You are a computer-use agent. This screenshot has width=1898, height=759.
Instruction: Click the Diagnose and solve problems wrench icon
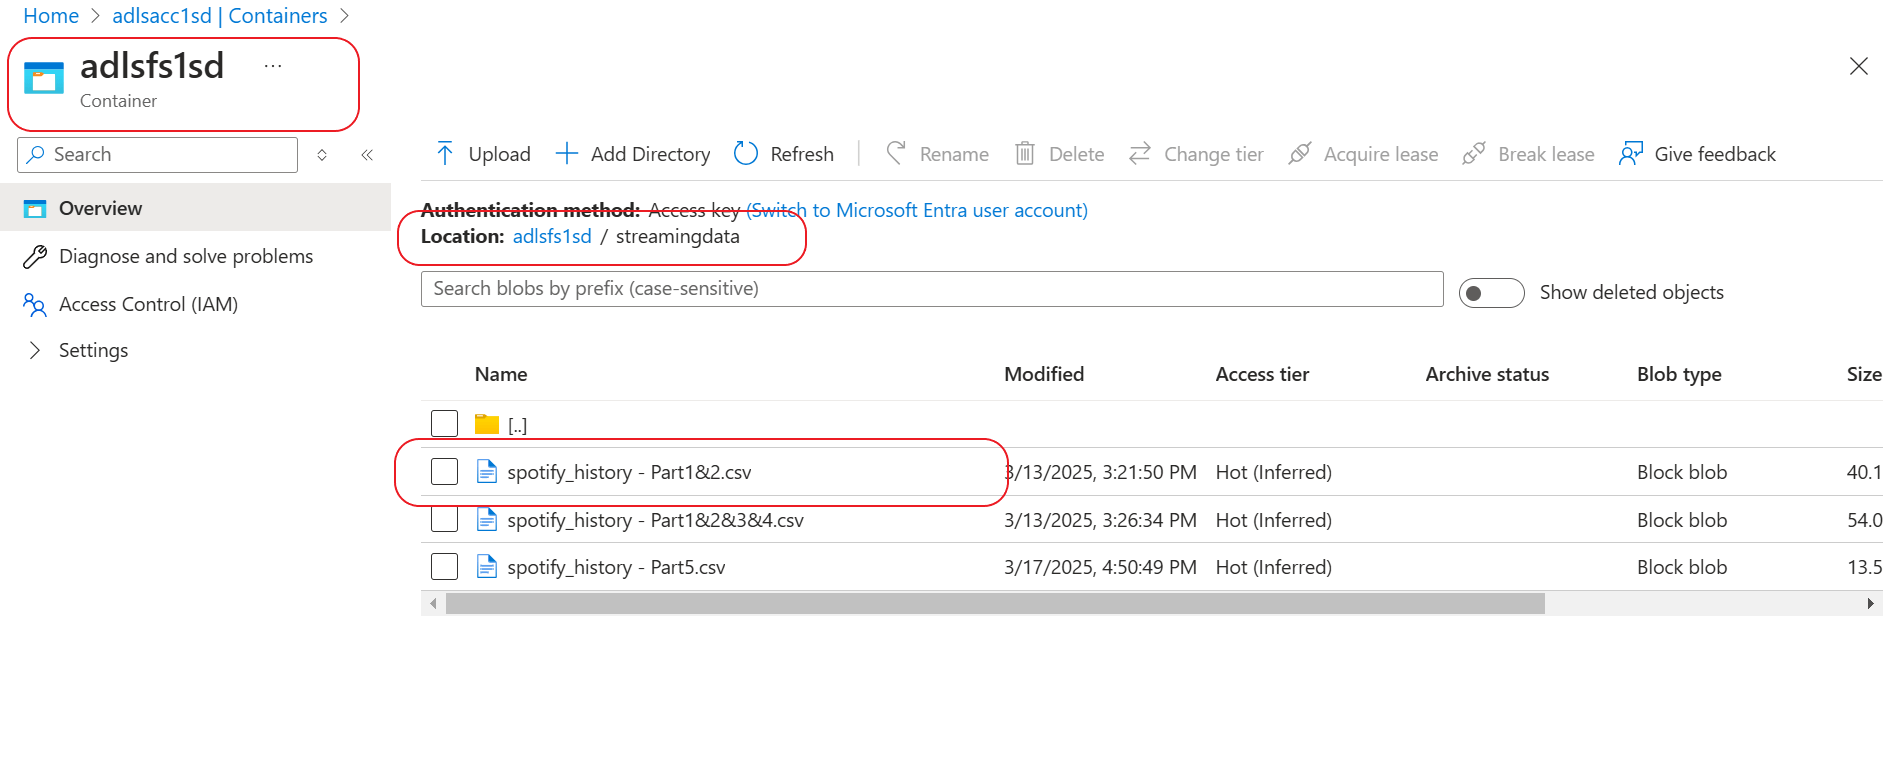pyautogui.click(x=35, y=257)
